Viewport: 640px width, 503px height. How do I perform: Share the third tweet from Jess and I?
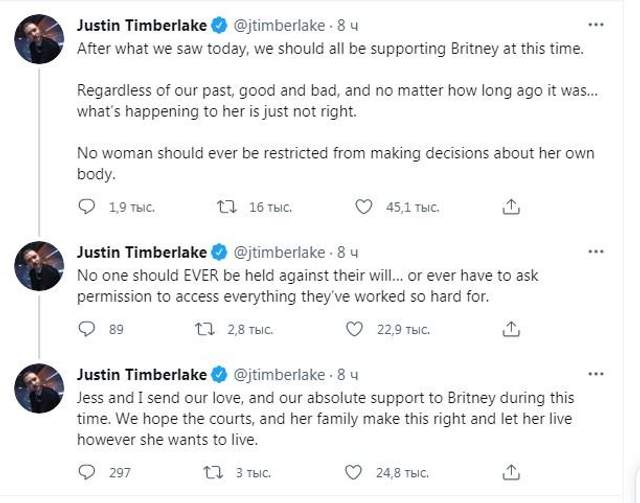pyautogui.click(x=510, y=472)
